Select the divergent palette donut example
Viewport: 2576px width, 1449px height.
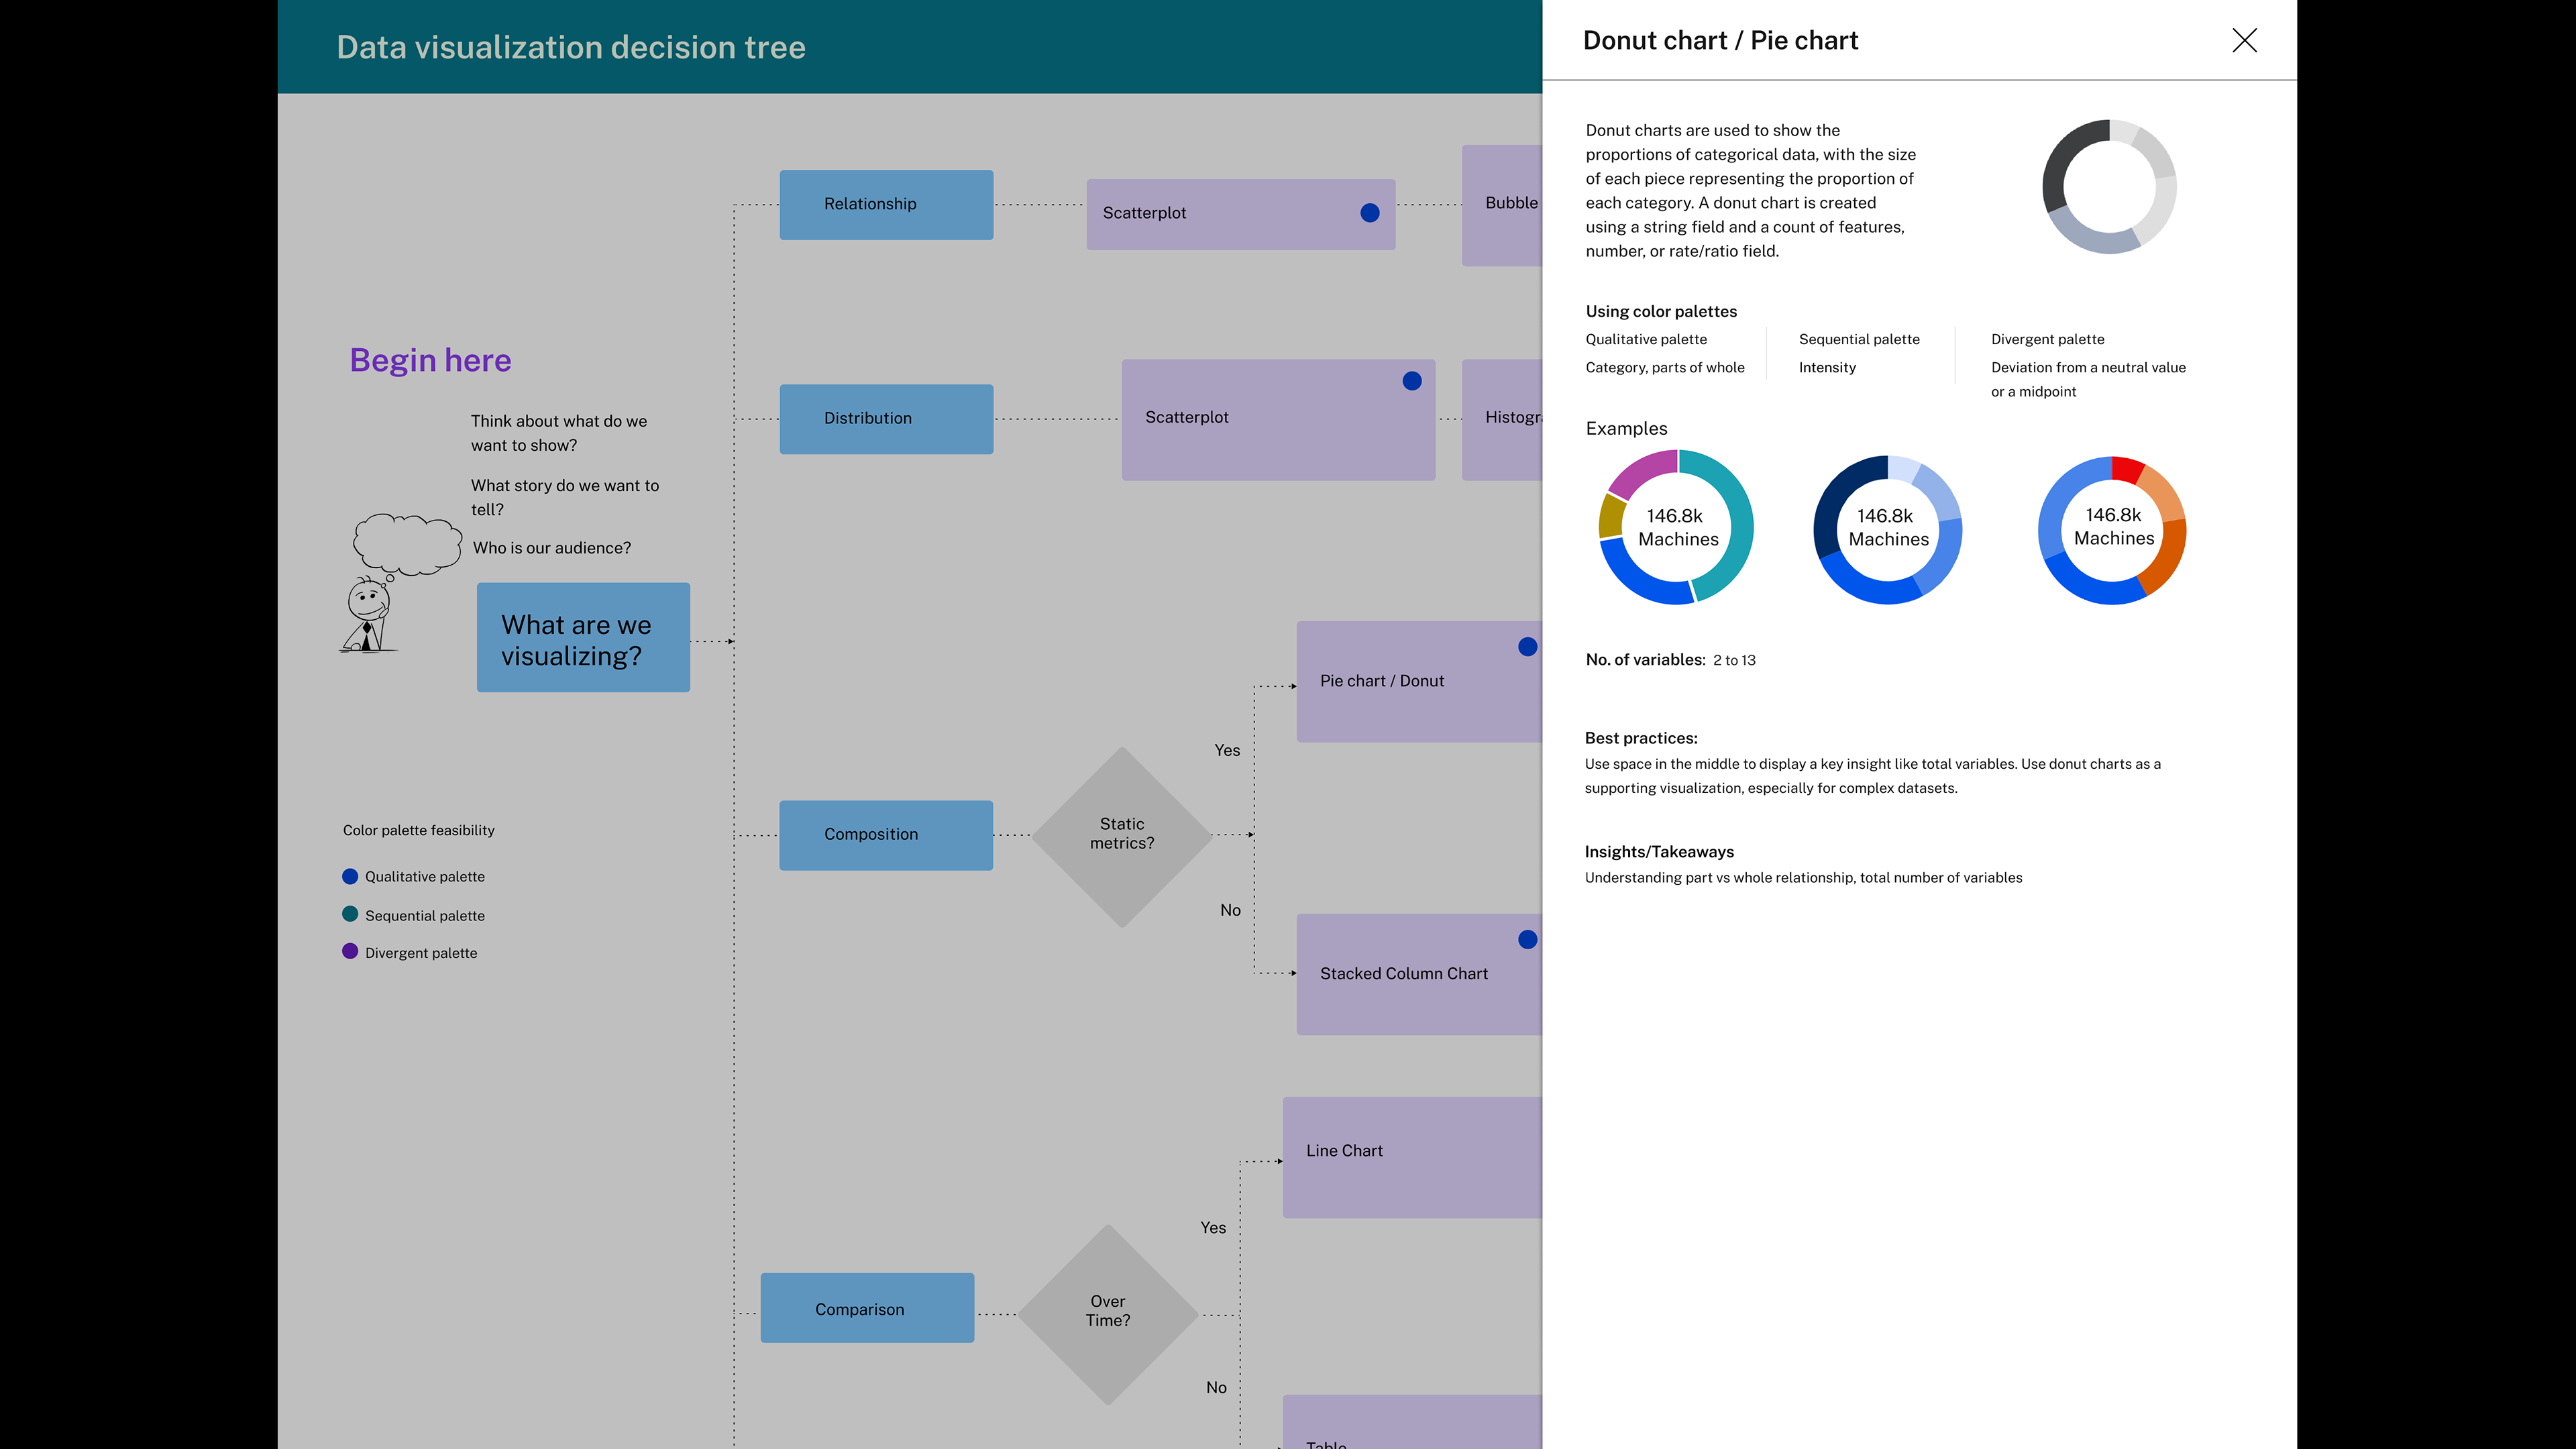(2112, 529)
